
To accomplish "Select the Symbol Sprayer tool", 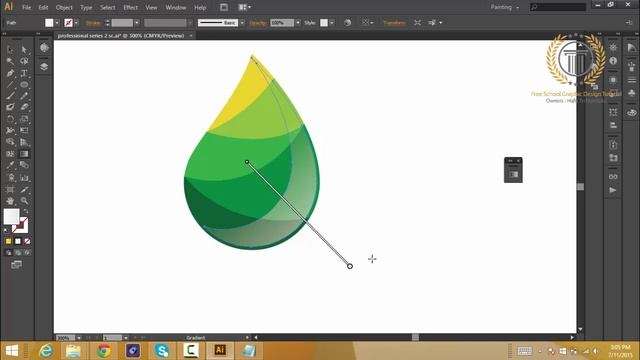I will [x=10, y=178].
